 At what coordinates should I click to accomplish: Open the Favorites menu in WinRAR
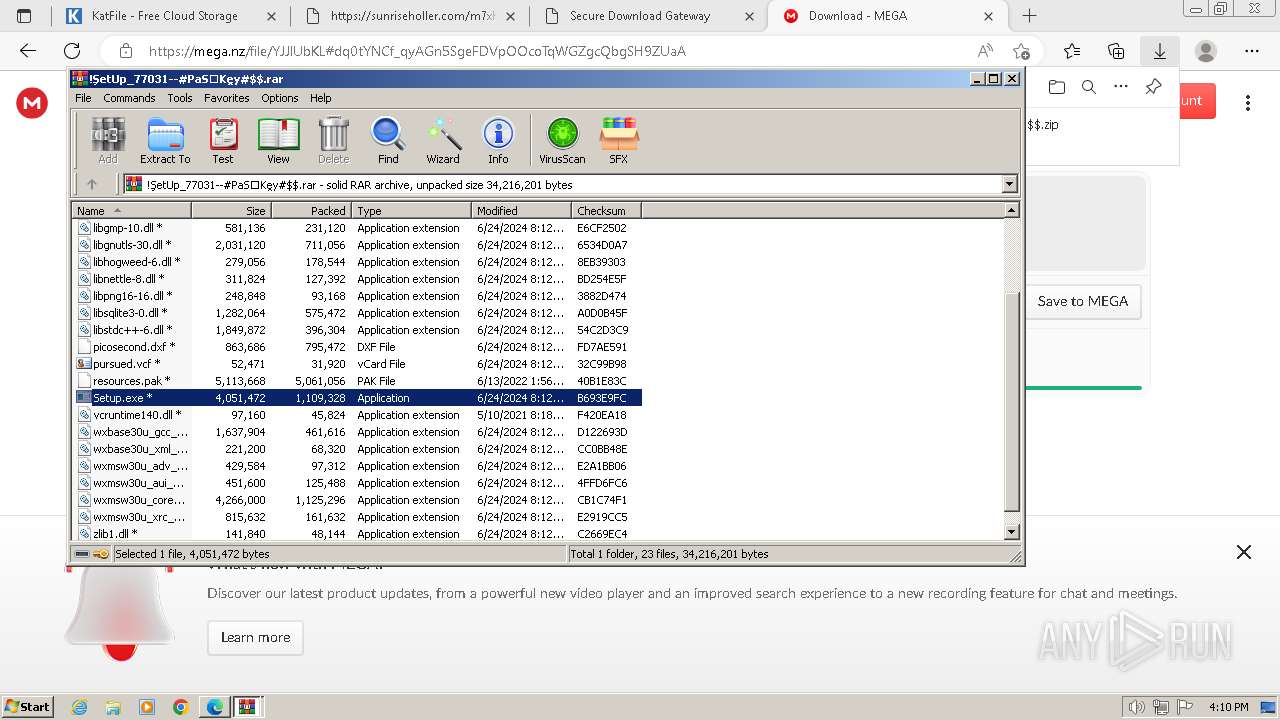click(227, 98)
